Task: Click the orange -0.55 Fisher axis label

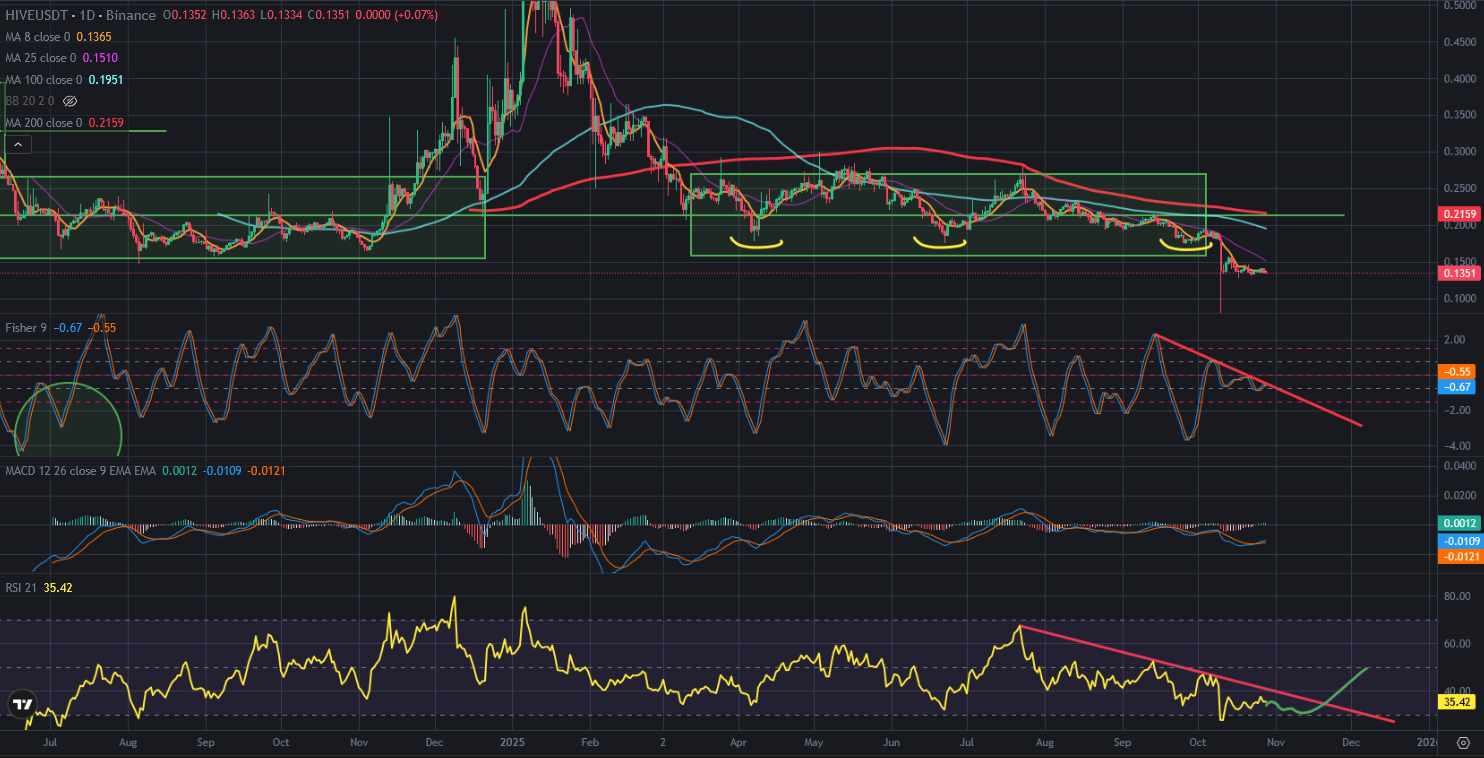Action: 1459,371
